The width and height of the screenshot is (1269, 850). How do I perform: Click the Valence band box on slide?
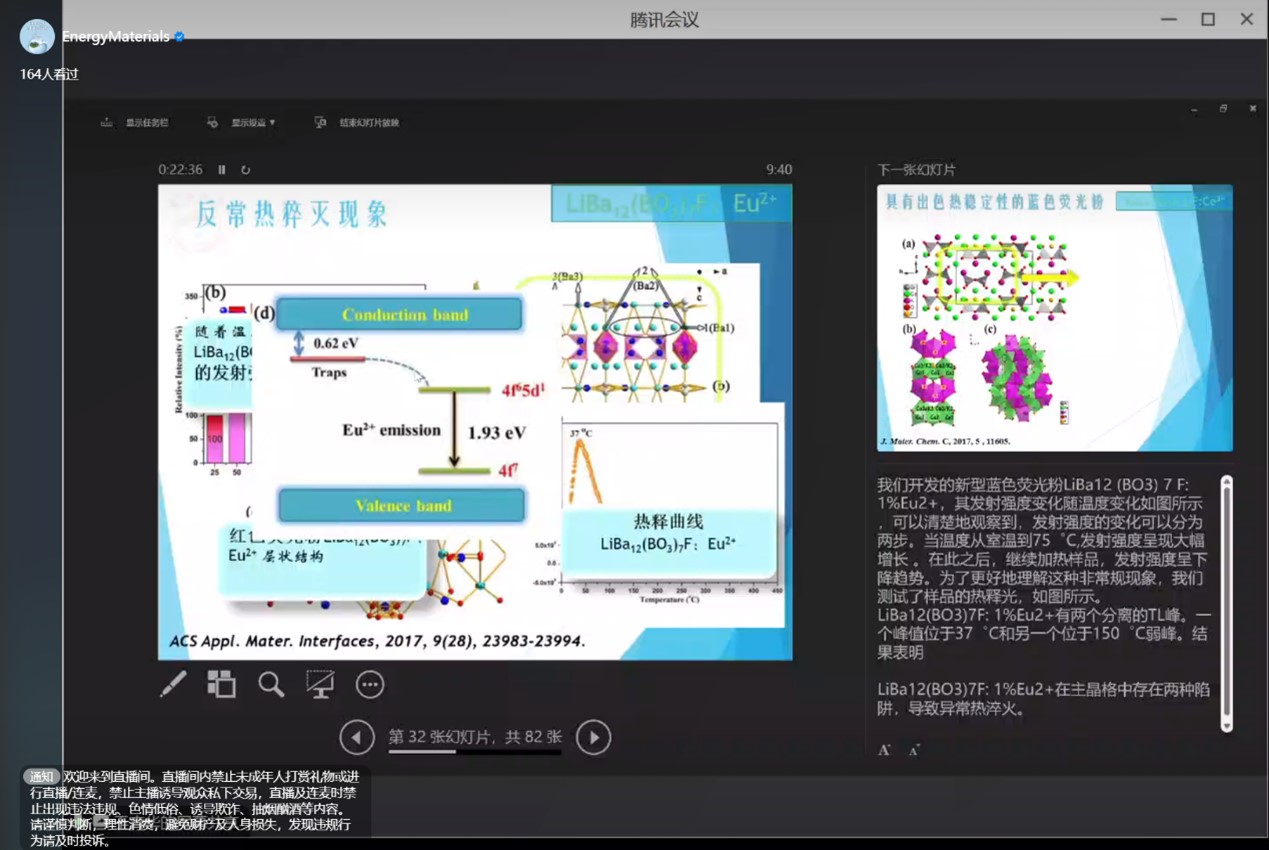401,505
